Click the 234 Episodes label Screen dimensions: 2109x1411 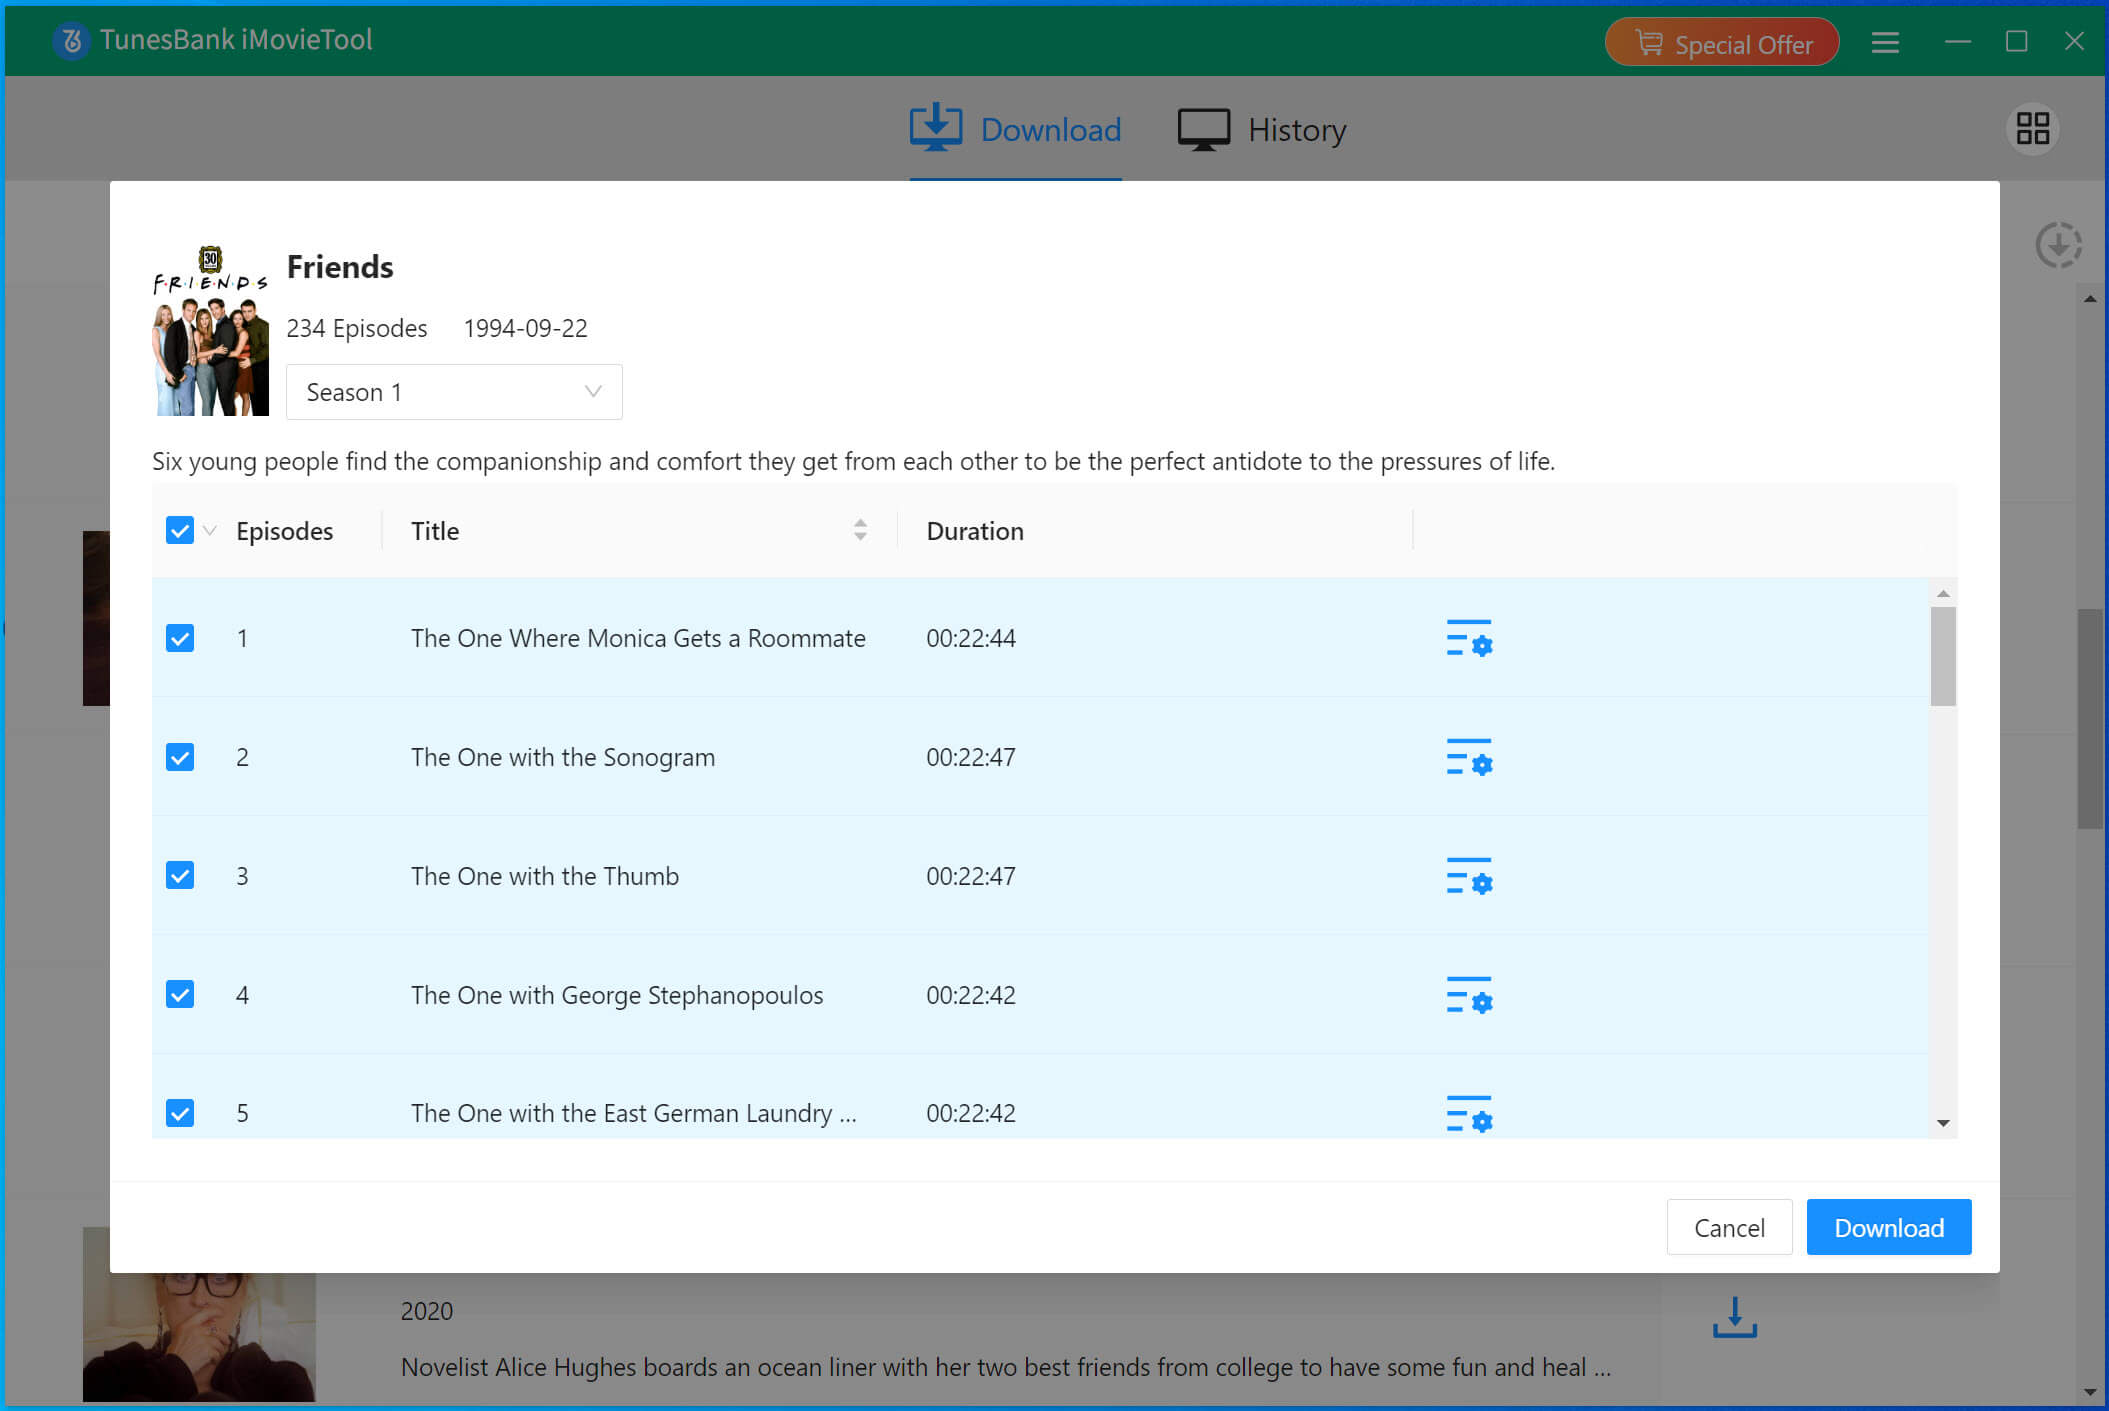357,328
